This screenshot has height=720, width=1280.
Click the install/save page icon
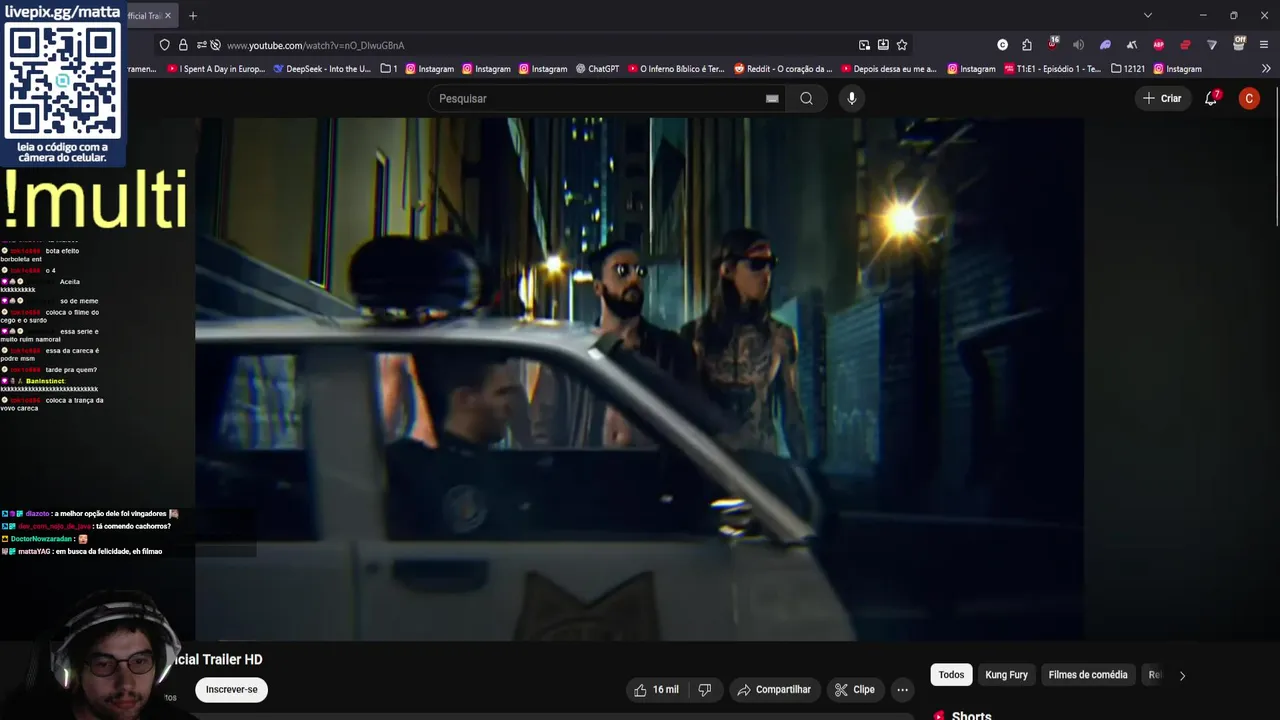point(883,45)
